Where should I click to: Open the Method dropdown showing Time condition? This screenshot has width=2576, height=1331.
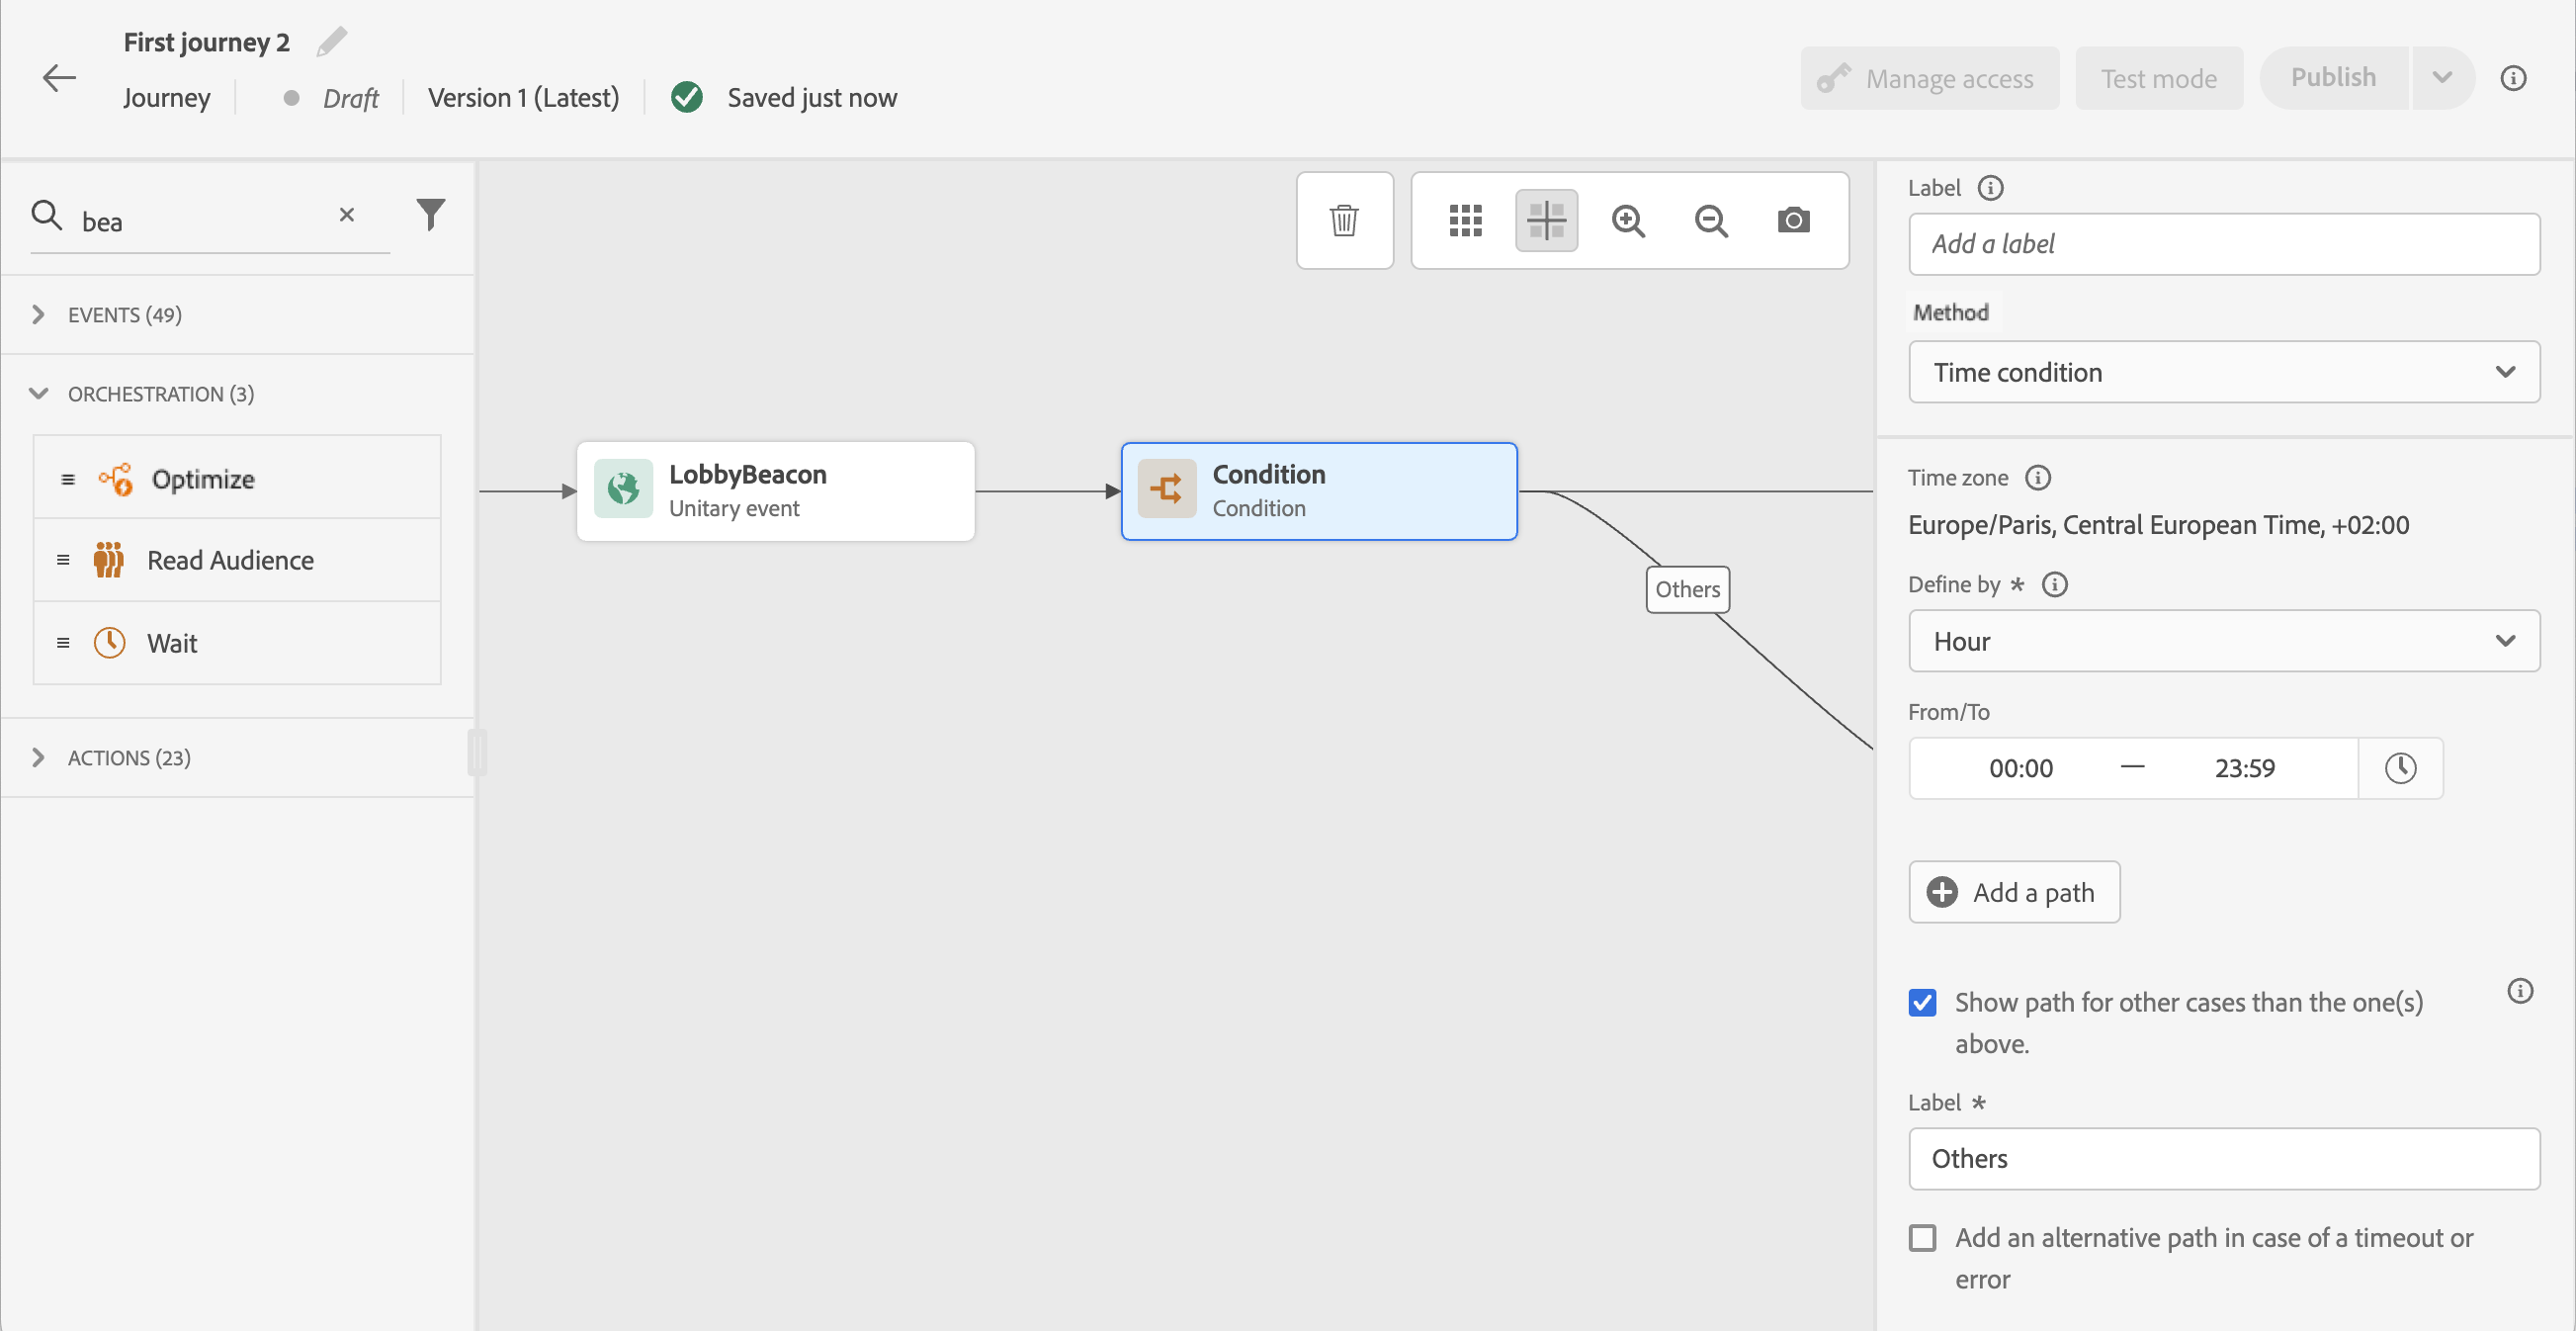click(x=2223, y=372)
